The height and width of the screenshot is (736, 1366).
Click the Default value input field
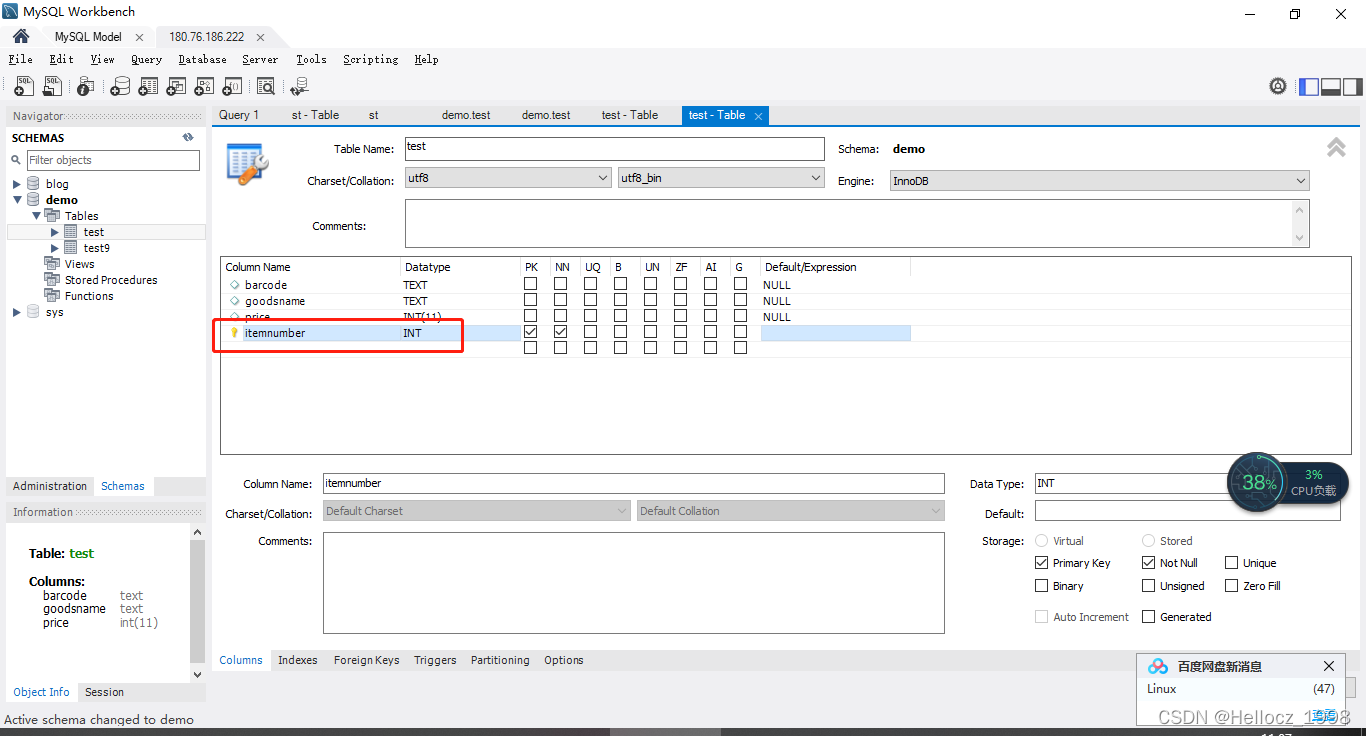coord(1187,511)
